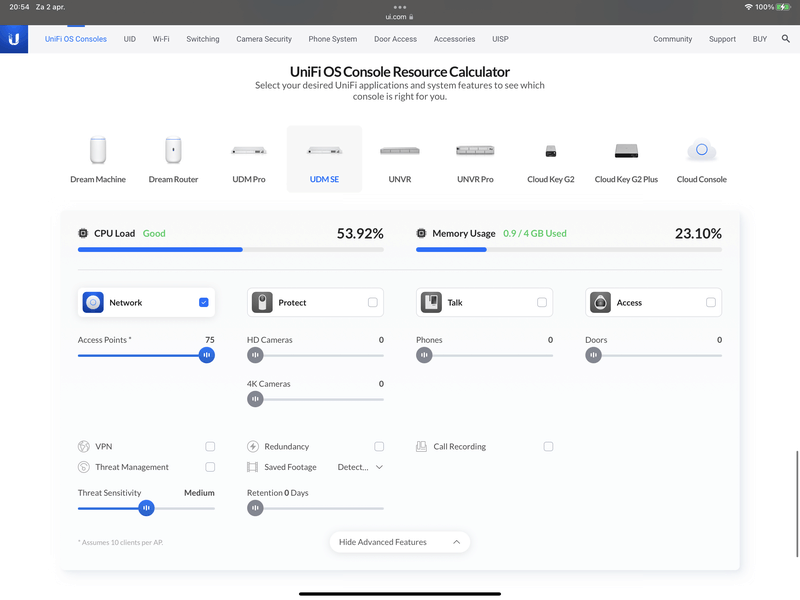Enable the Talk checkbox
Image resolution: width=800 pixels, height=600 pixels.
click(542, 303)
